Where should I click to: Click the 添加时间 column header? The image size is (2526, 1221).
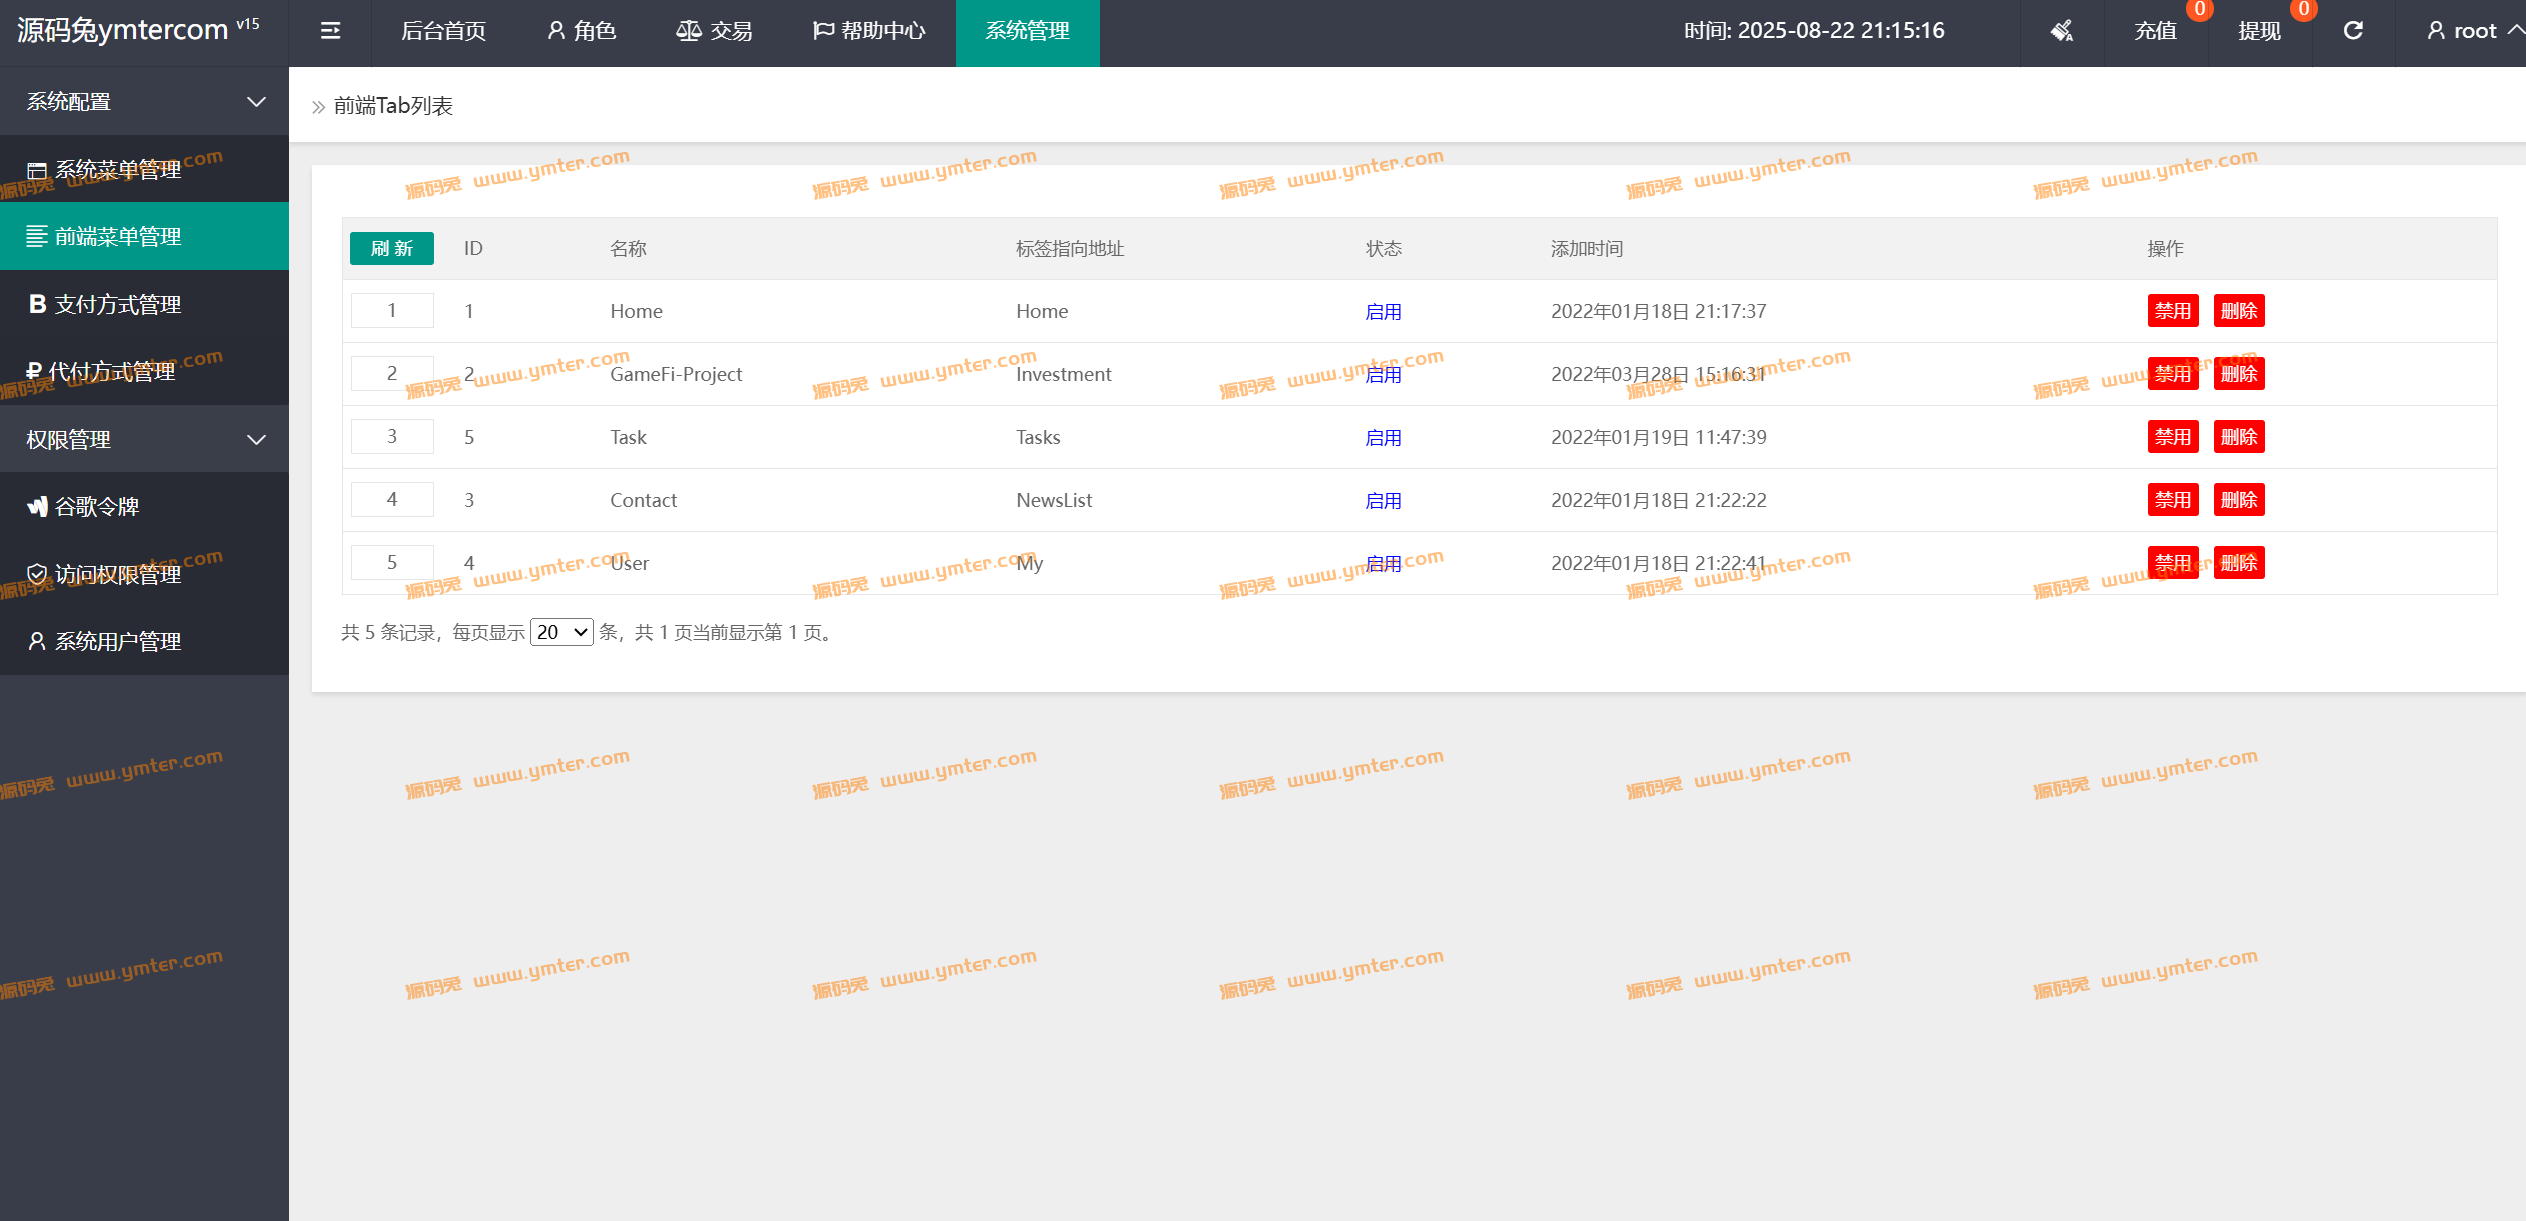(x=1586, y=249)
